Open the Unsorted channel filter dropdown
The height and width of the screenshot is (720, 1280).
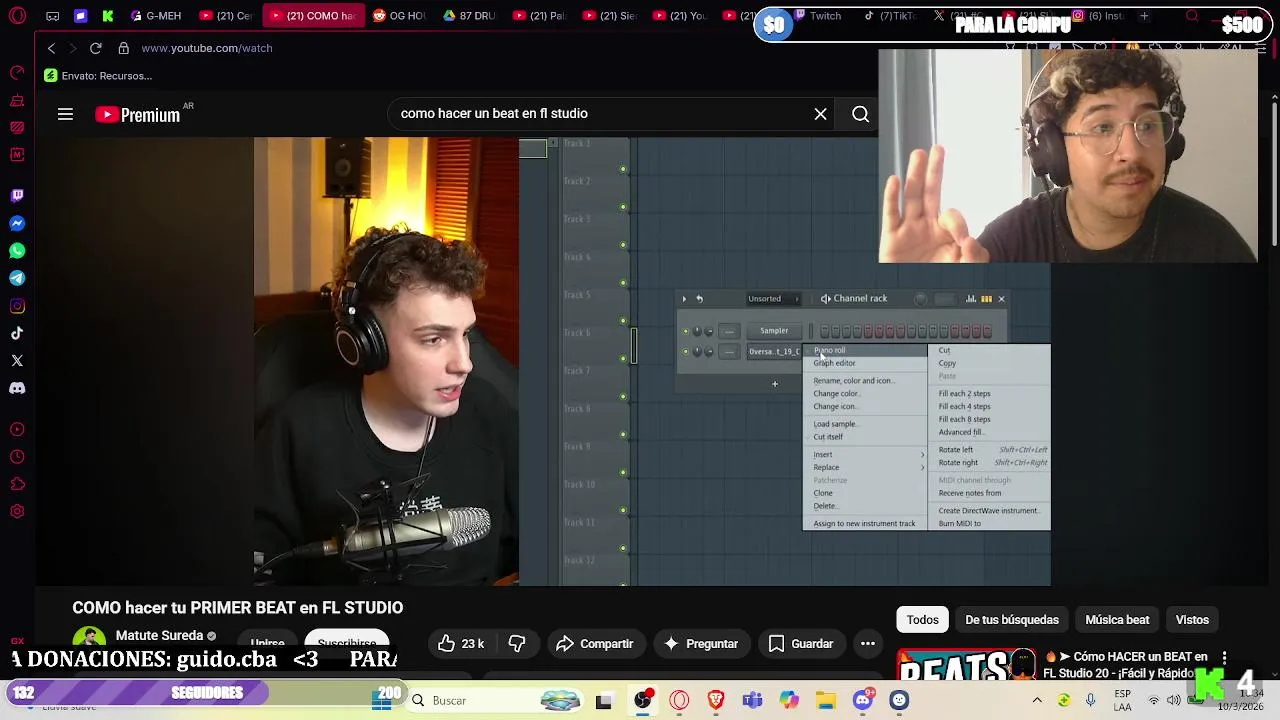pyautogui.click(x=774, y=299)
